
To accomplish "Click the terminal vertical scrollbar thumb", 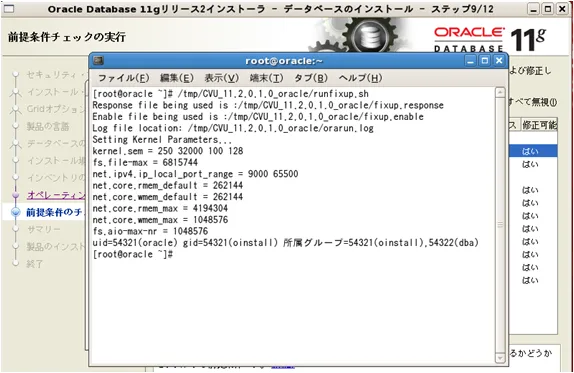I will tap(500, 225).
